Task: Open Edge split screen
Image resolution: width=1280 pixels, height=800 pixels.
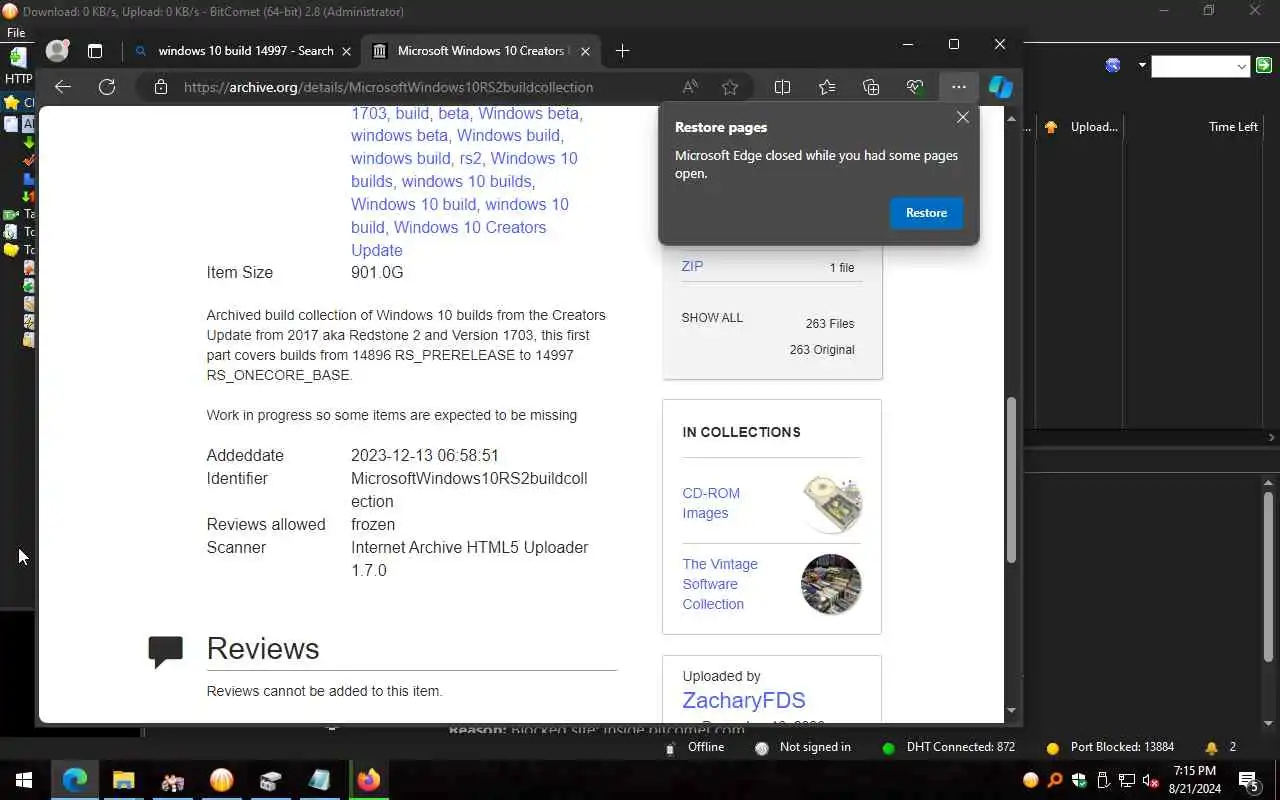Action: (x=783, y=87)
